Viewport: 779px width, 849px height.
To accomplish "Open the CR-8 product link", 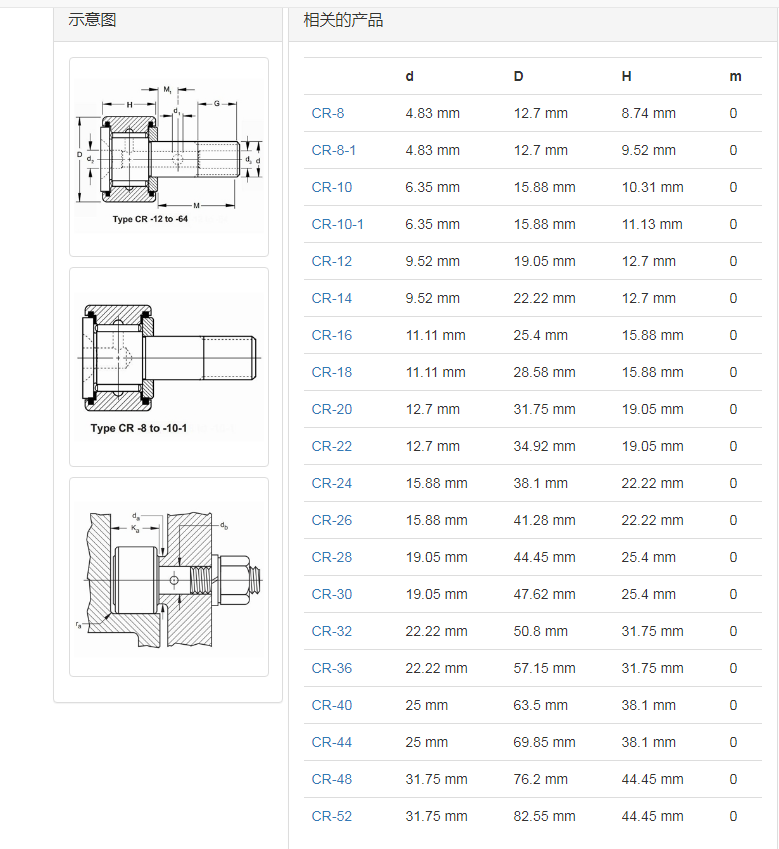I will coord(327,114).
